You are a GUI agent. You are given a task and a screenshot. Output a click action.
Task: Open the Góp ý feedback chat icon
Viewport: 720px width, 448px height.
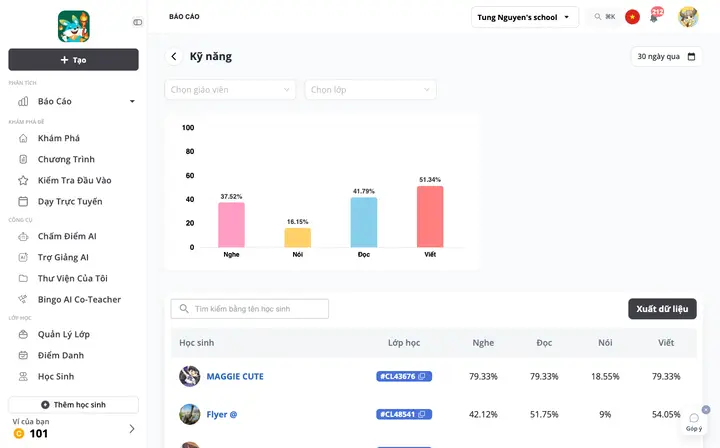coord(694,418)
